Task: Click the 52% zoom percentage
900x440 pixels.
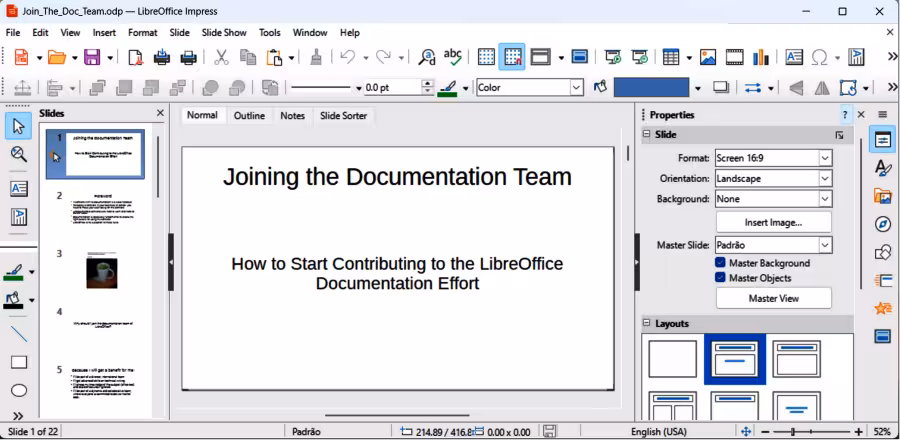Action: pos(882,431)
